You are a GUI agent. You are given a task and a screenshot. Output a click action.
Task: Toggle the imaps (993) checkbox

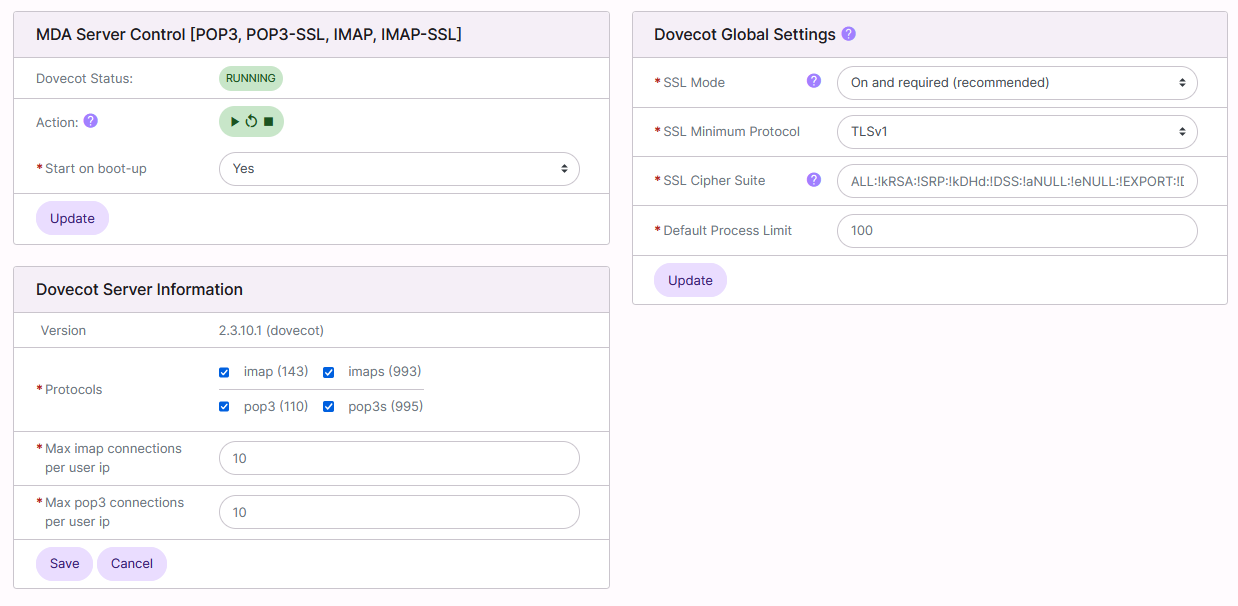(x=329, y=372)
